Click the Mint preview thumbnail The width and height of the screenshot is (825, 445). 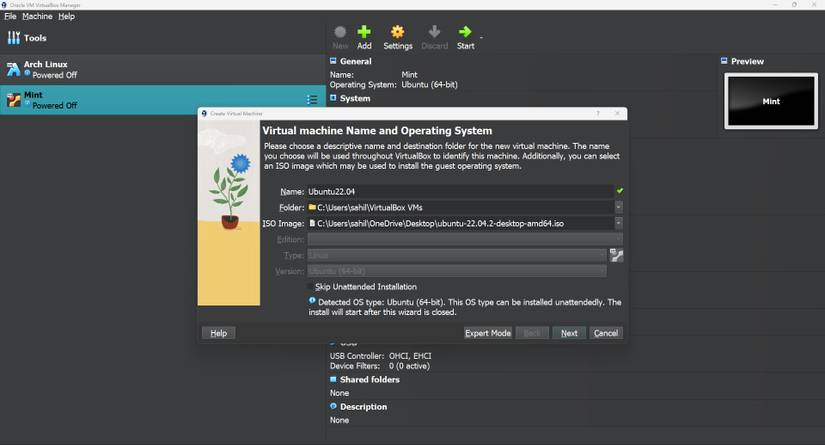(771, 101)
